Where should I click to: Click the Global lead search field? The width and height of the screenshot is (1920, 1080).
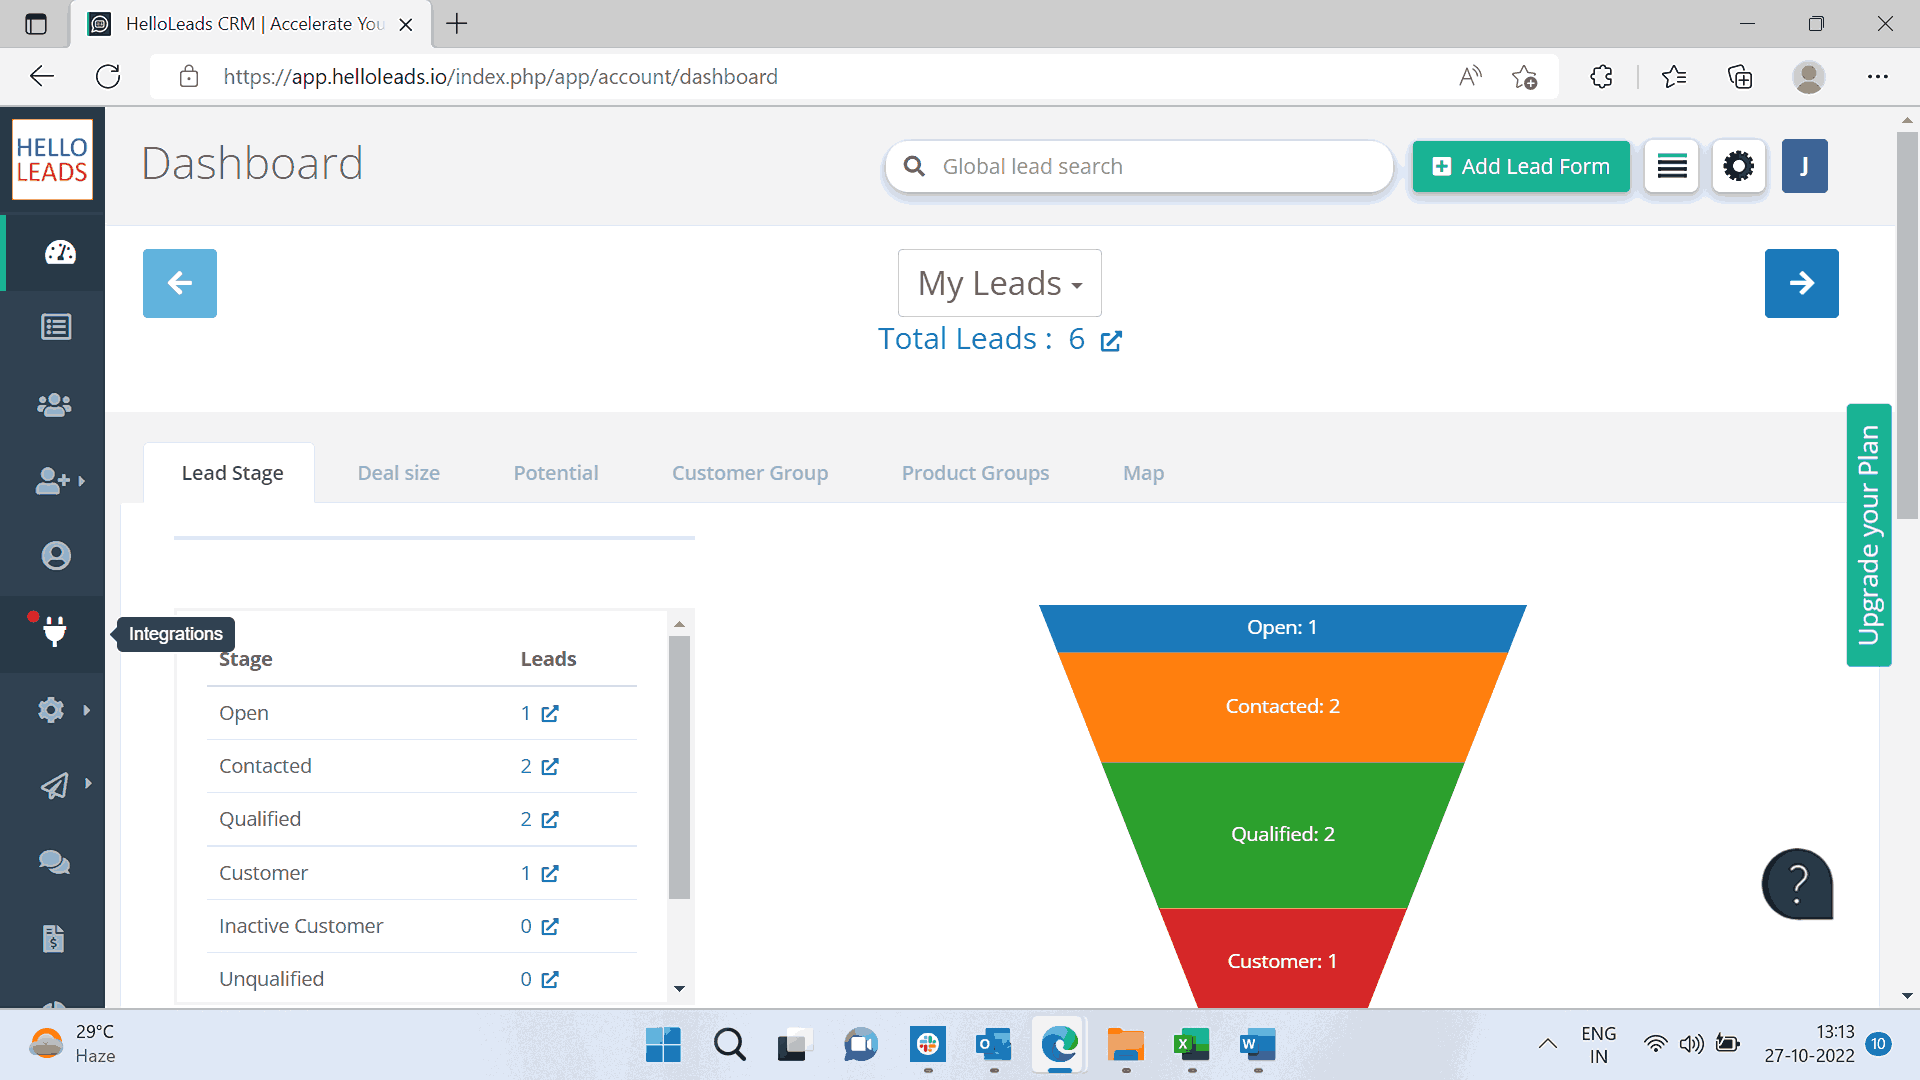[x=1139, y=166]
